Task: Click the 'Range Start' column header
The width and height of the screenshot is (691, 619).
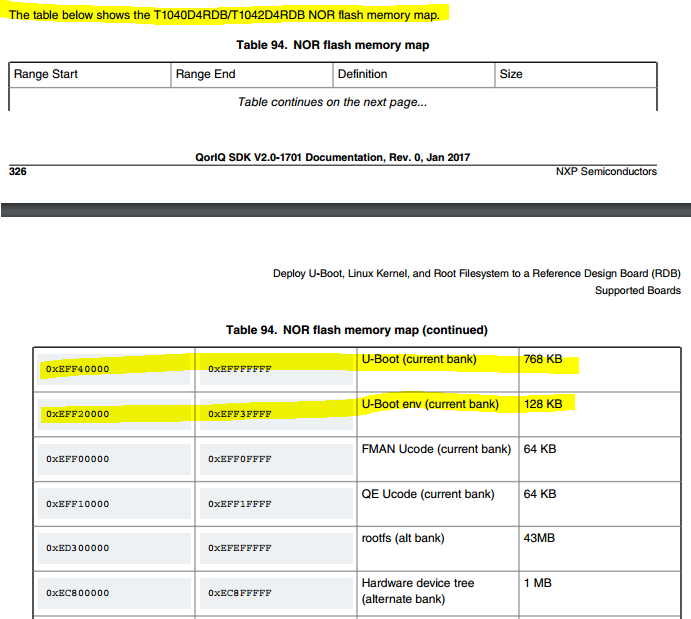Action: point(46,74)
